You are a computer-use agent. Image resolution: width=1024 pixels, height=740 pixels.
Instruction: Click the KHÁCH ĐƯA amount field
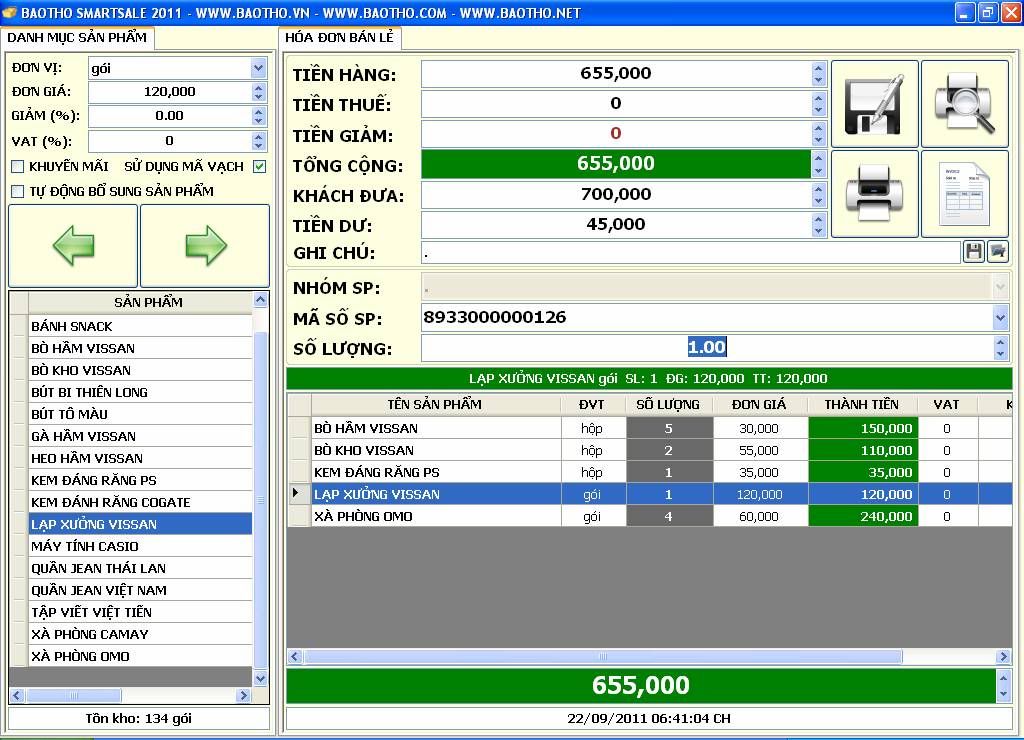coord(615,194)
